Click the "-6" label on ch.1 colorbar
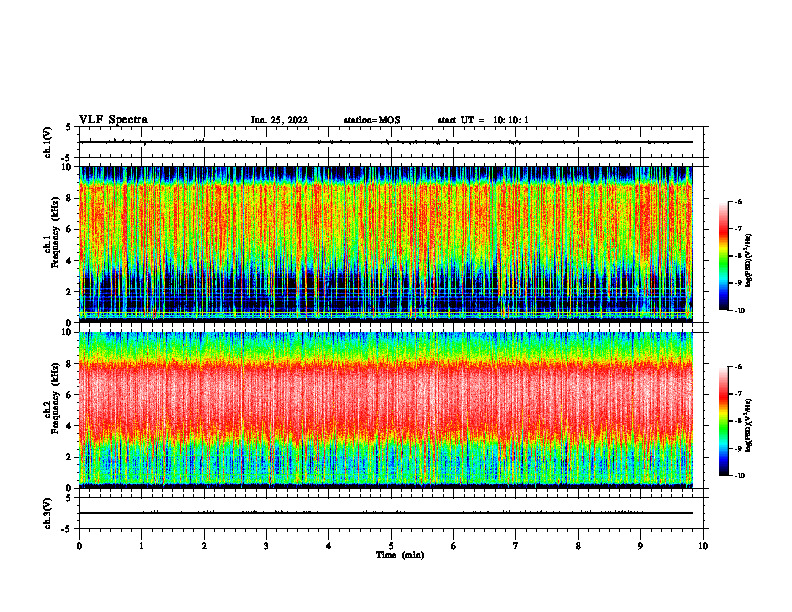Screen dimensions: 792x612 click(738, 202)
